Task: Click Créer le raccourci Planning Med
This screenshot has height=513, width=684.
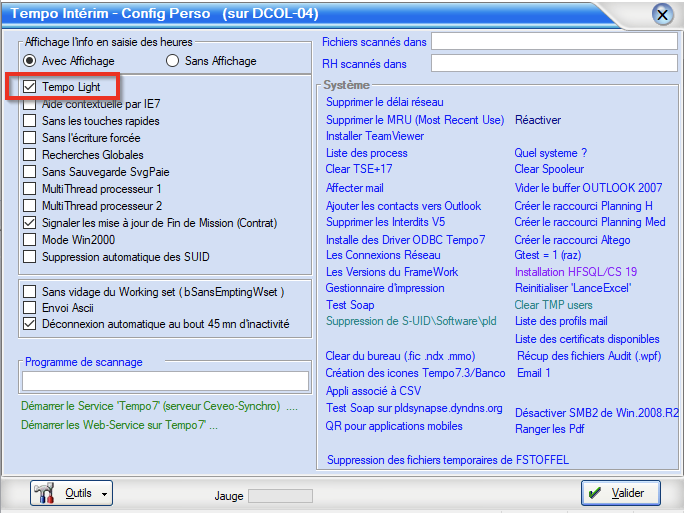Action: click(590, 222)
